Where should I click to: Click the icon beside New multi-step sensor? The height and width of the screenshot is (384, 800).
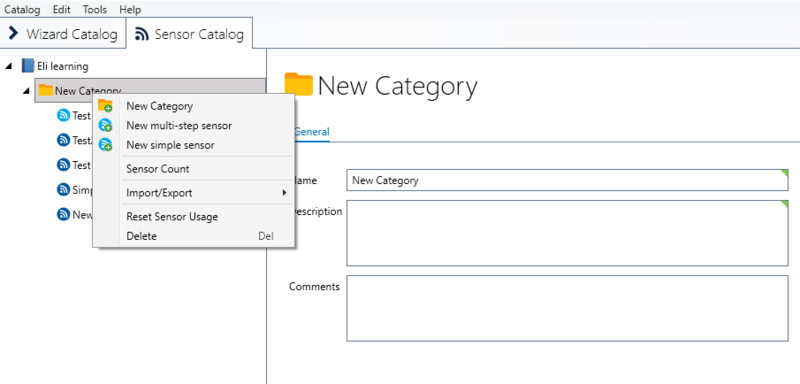click(x=105, y=125)
